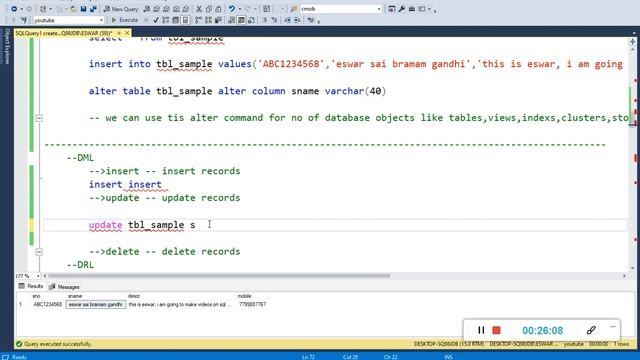640x360 pixels.
Task: Select the mobile cell value
Action: pyautogui.click(x=253, y=304)
